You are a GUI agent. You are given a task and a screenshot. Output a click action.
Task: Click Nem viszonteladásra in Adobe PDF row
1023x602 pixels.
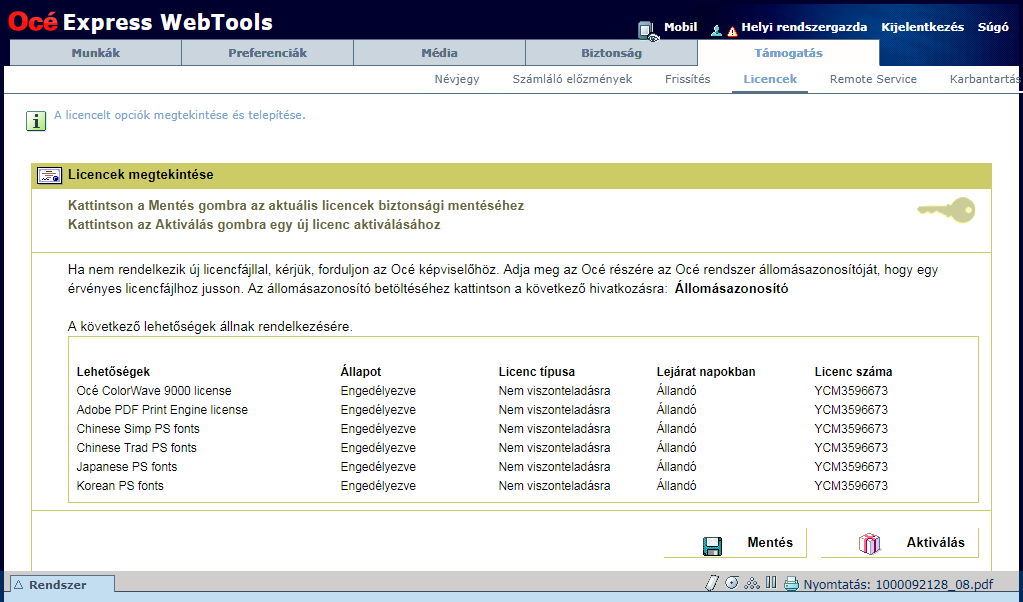coord(555,410)
